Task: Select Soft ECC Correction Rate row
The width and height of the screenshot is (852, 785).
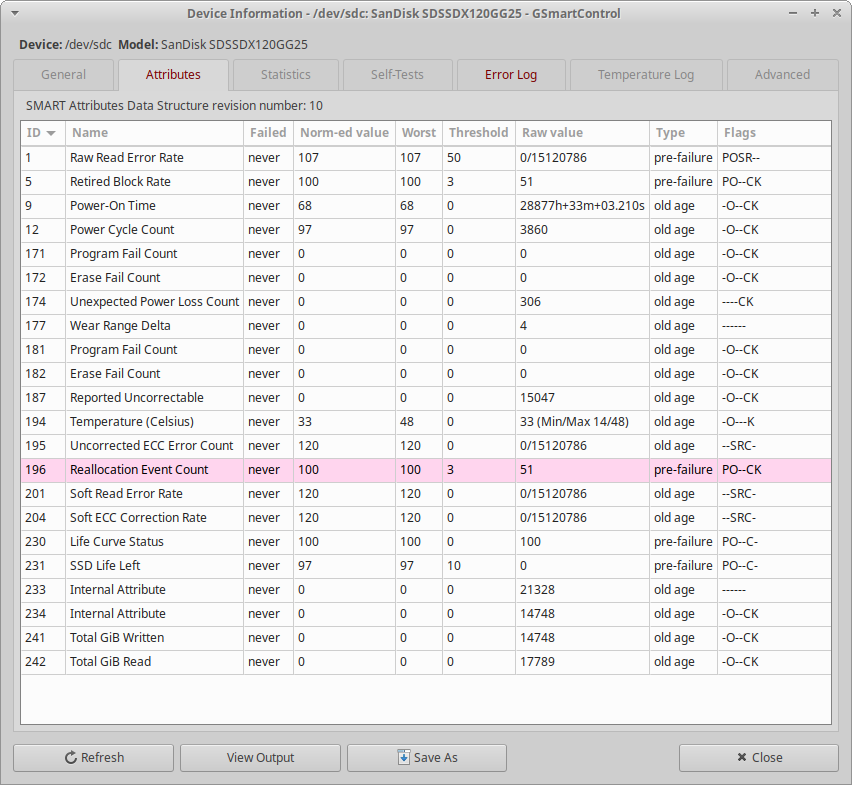Action: (x=426, y=518)
